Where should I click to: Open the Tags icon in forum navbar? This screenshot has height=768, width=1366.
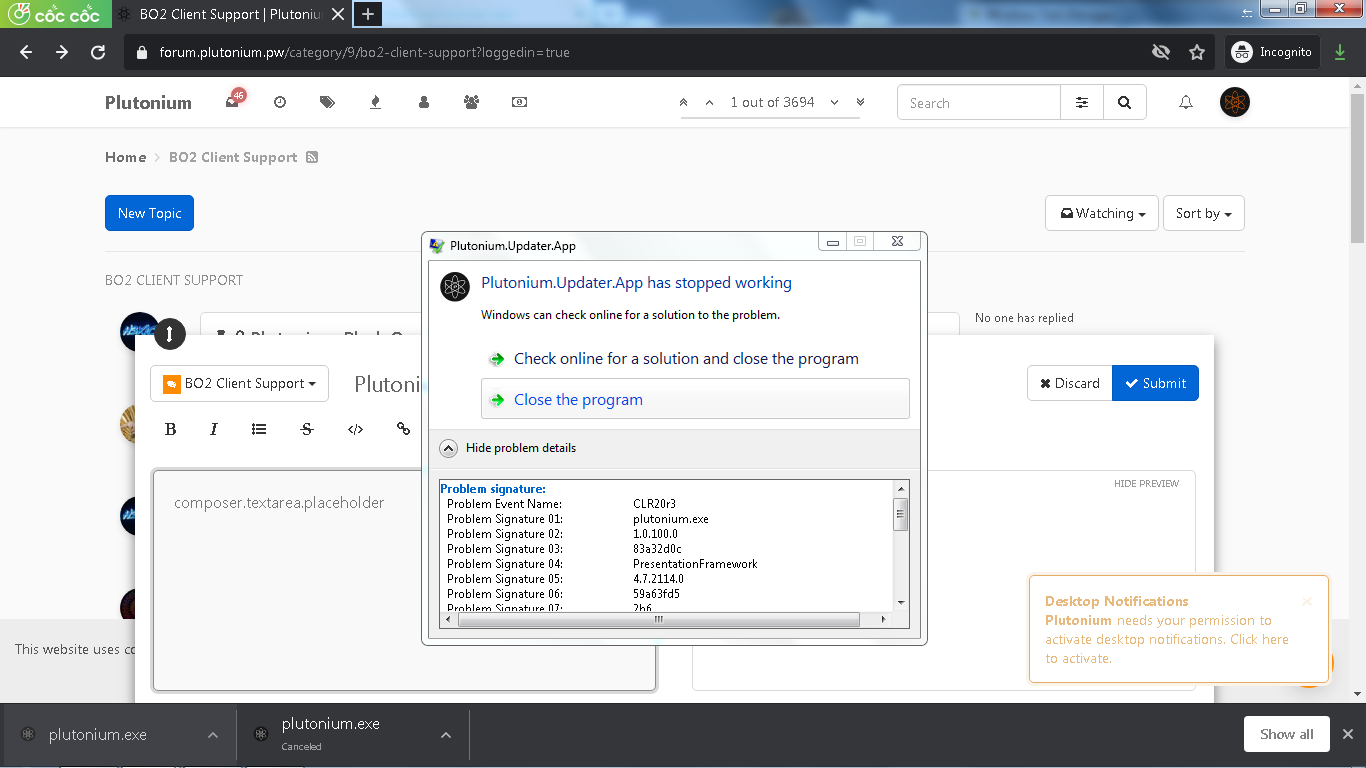pyautogui.click(x=327, y=102)
